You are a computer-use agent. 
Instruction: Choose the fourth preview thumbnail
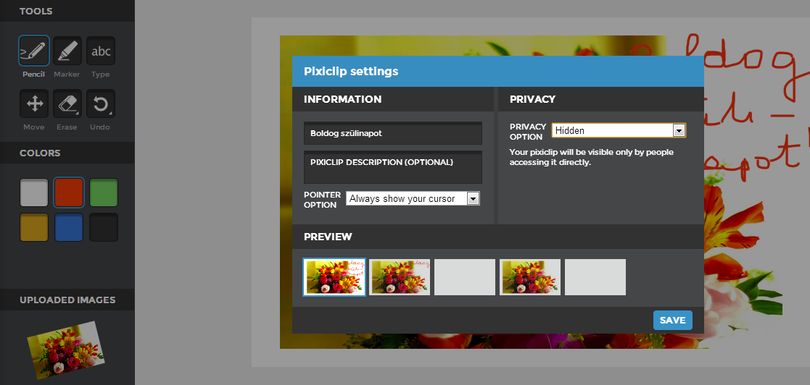[530, 278]
